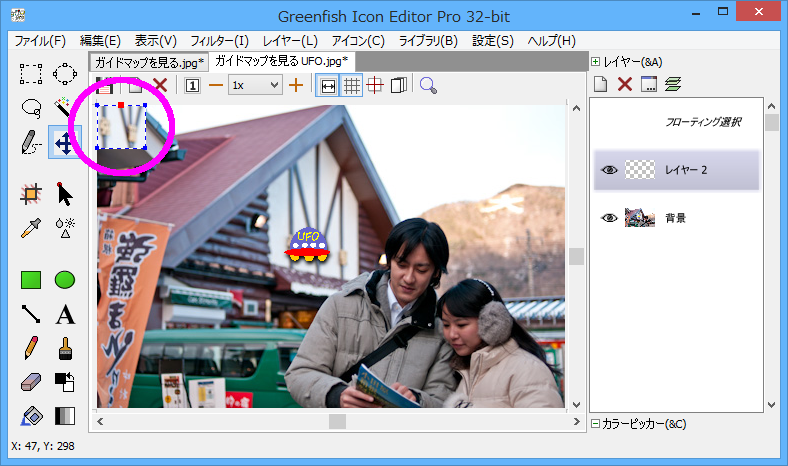Pick the eyedropper tool
The image size is (788, 466).
point(31,227)
